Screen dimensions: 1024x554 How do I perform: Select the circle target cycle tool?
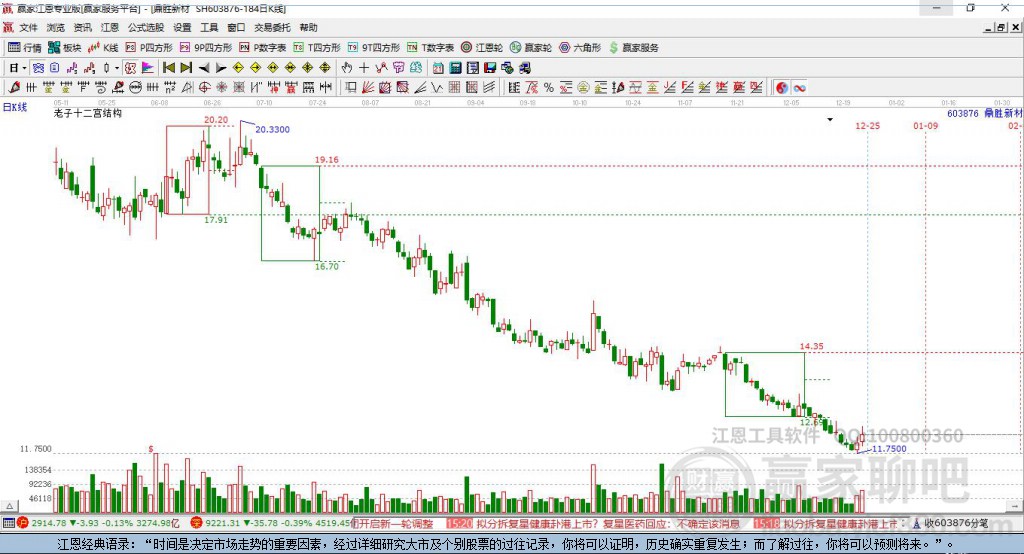click(204, 88)
